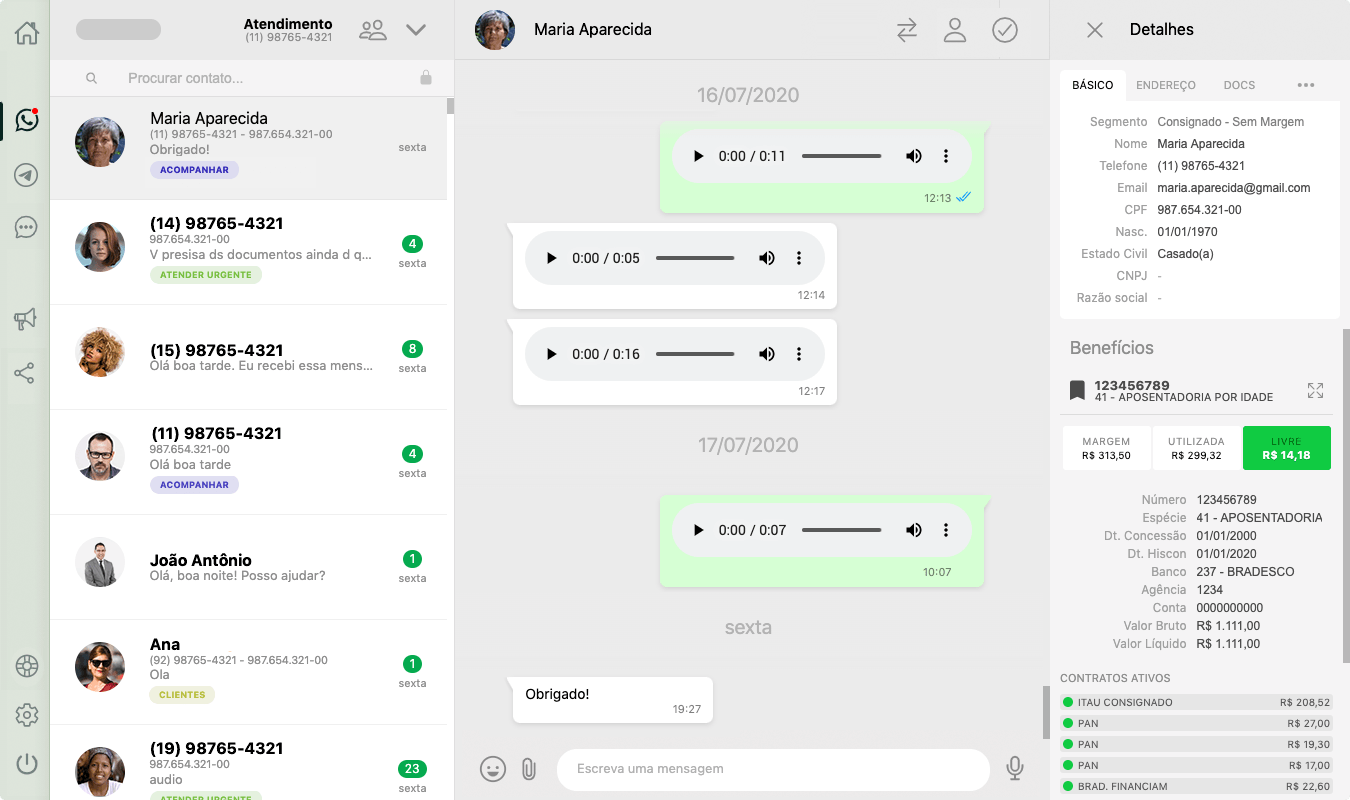Switch to the ENDEREÇO tab
Image resolution: width=1350 pixels, height=800 pixels.
coord(1165,85)
